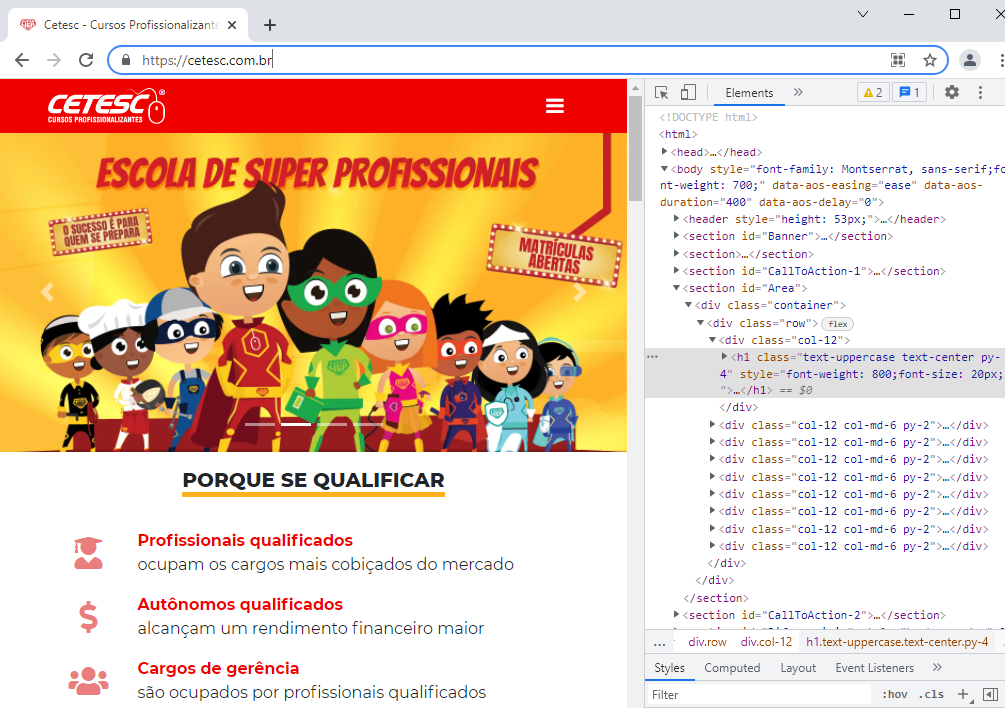Collapse the section id Area node
Screen dimensions: 1005x708
pyautogui.click(x=676, y=288)
